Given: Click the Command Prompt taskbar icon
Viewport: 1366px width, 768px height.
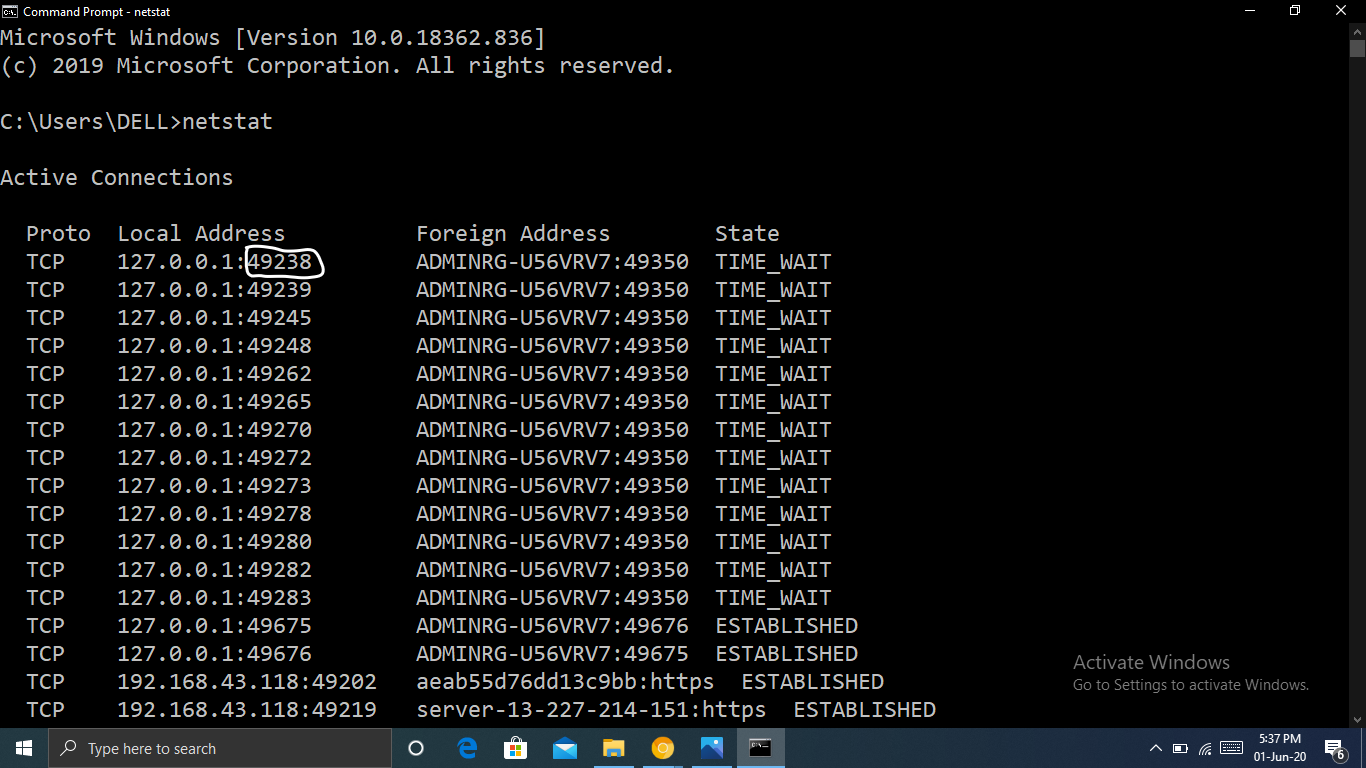Looking at the screenshot, I should [x=761, y=748].
